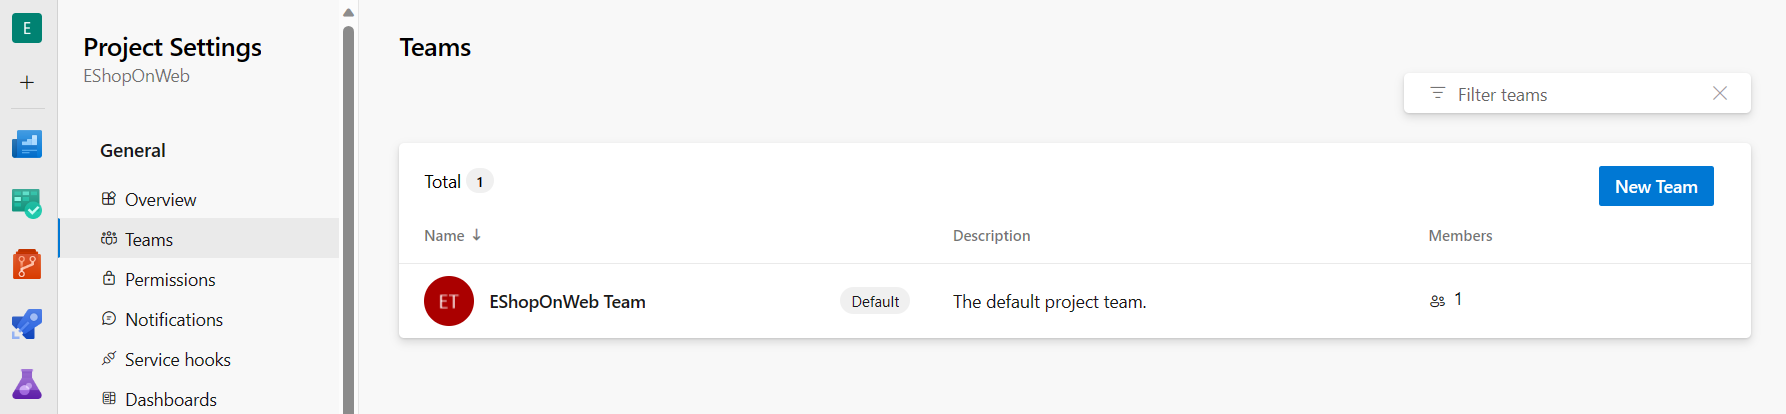The image size is (1786, 414).
Task: Select Teams in the settings menu
Action: 149,239
